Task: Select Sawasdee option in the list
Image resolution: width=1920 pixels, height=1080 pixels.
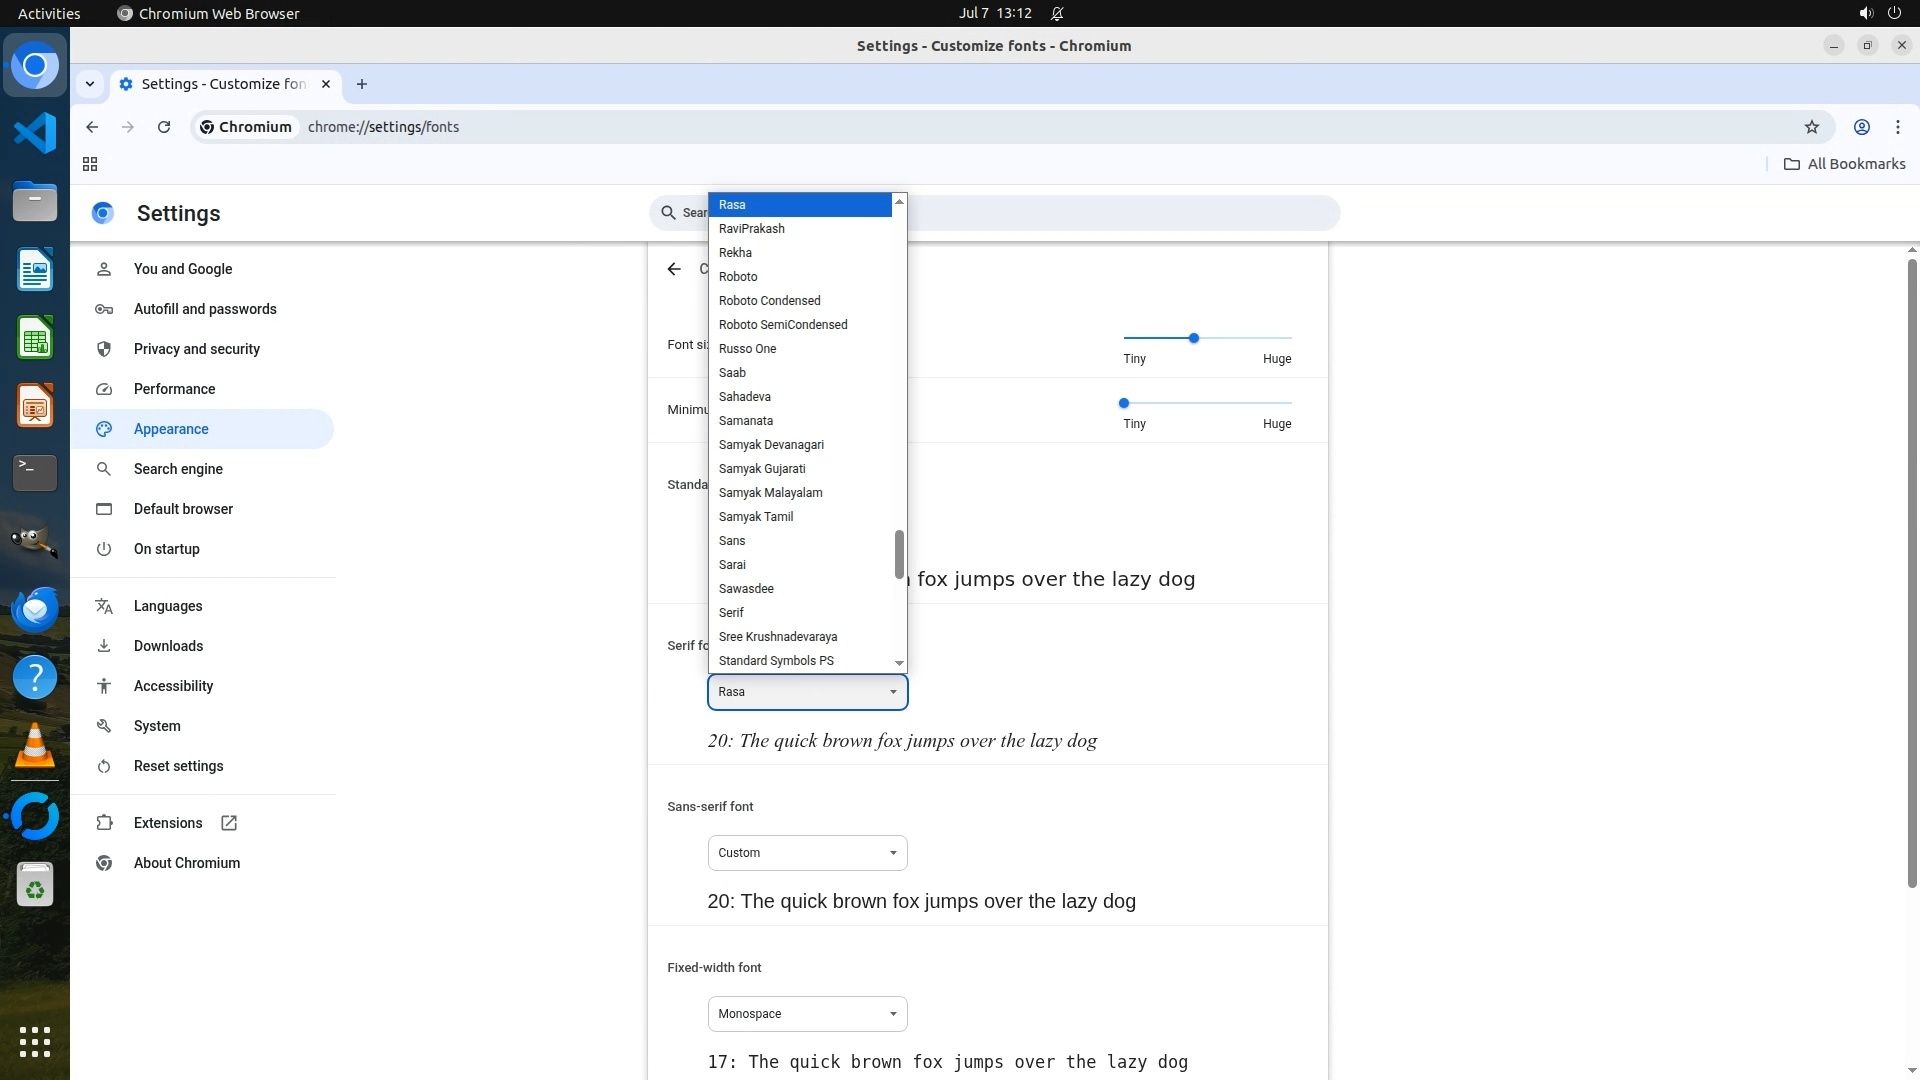Action: click(x=746, y=589)
